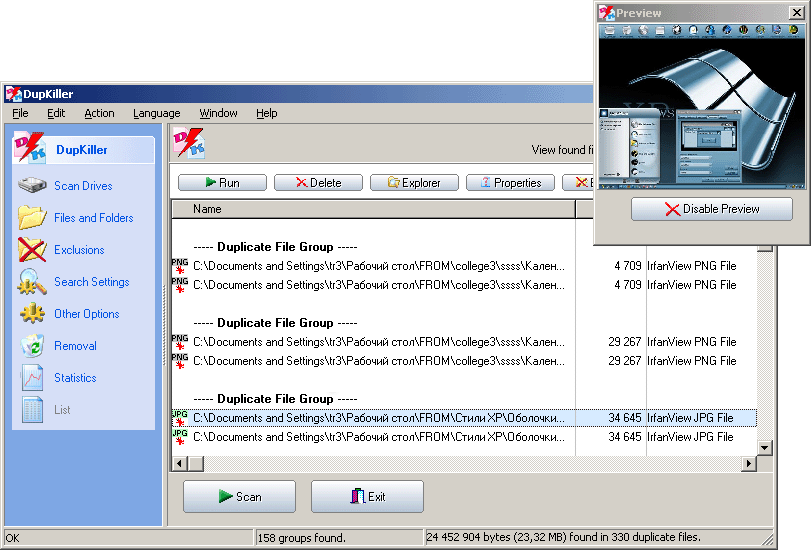
Task: Open the Language menu
Action: (157, 113)
